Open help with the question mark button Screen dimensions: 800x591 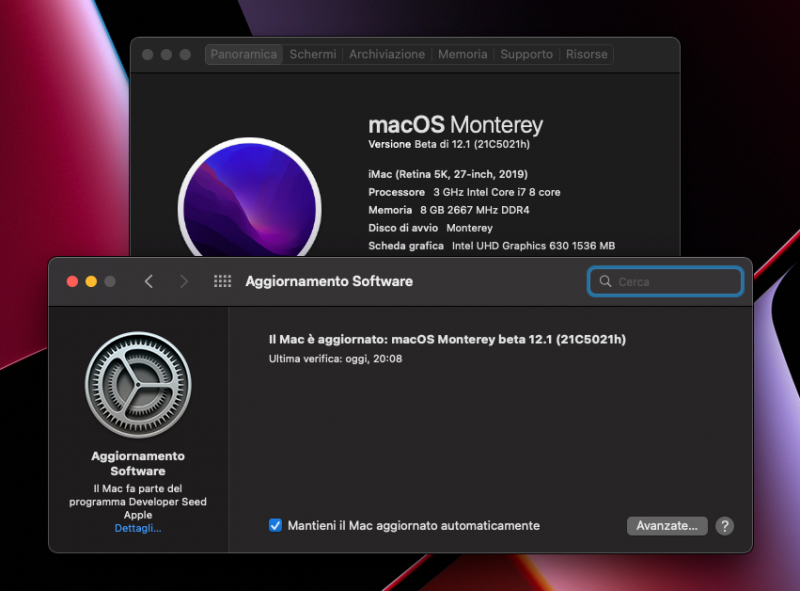[725, 526]
